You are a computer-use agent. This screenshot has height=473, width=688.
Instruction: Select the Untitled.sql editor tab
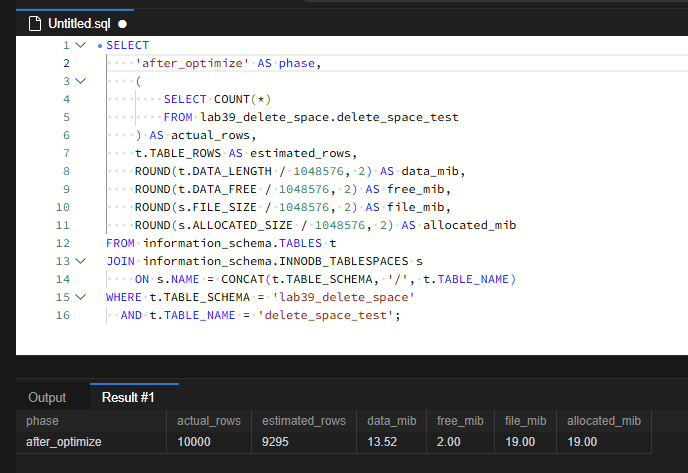click(75, 23)
